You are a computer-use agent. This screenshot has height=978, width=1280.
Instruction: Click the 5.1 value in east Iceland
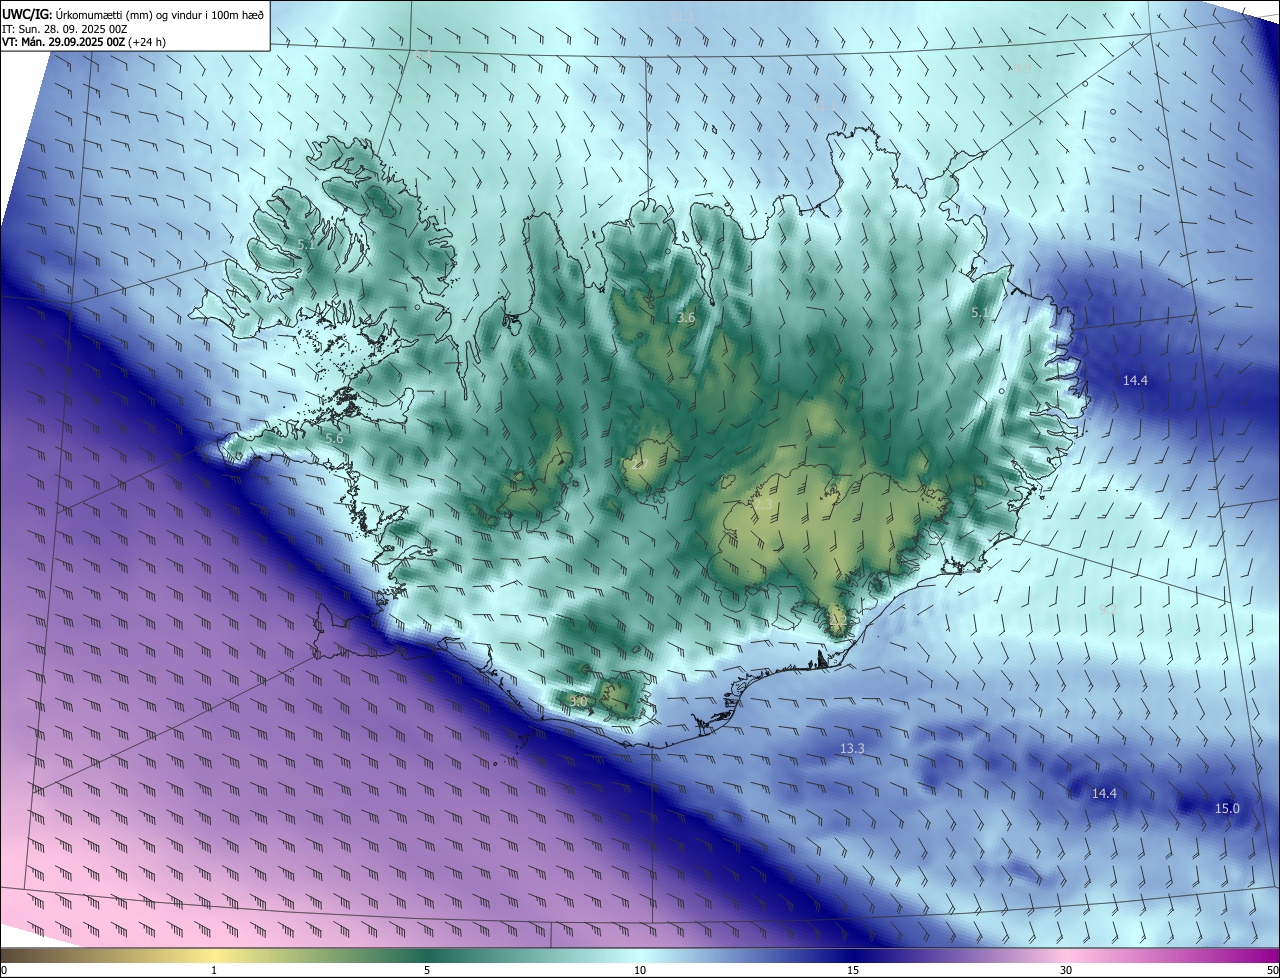pyautogui.click(x=981, y=312)
